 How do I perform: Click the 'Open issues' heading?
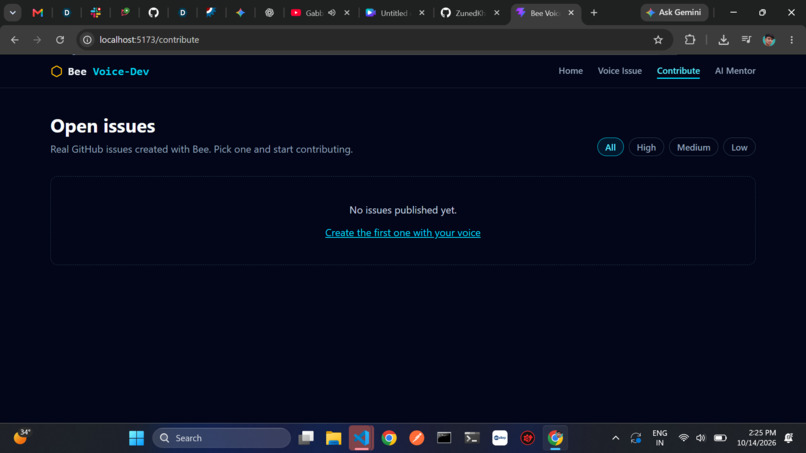click(103, 126)
